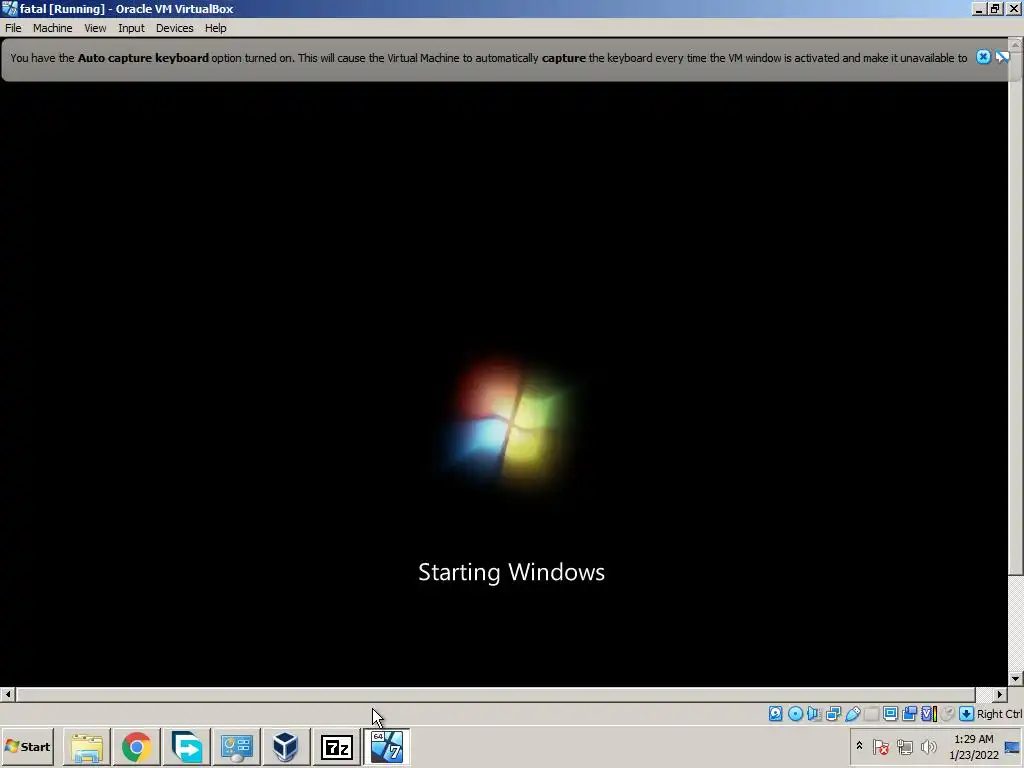Open the Input menu
This screenshot has width=1024, height=768.
point(131,28)
